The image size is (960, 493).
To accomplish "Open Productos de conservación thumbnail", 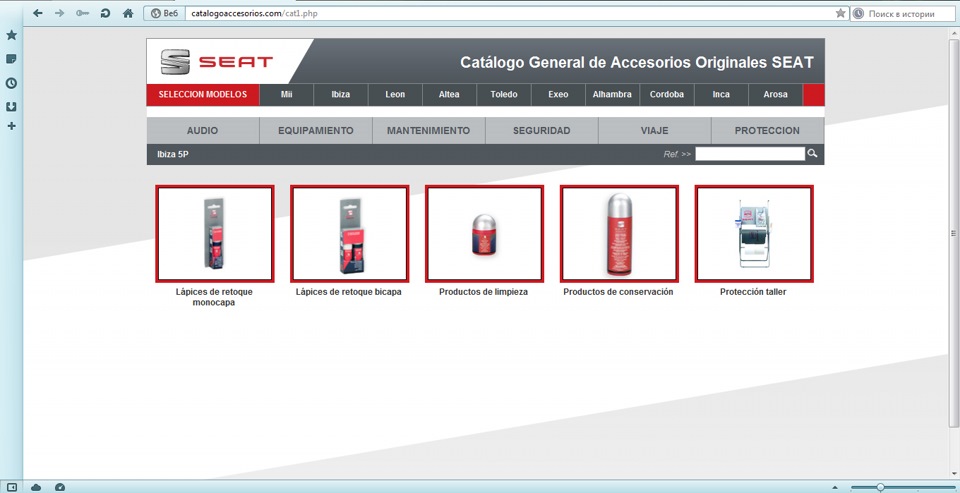I will tap(619, 233).
